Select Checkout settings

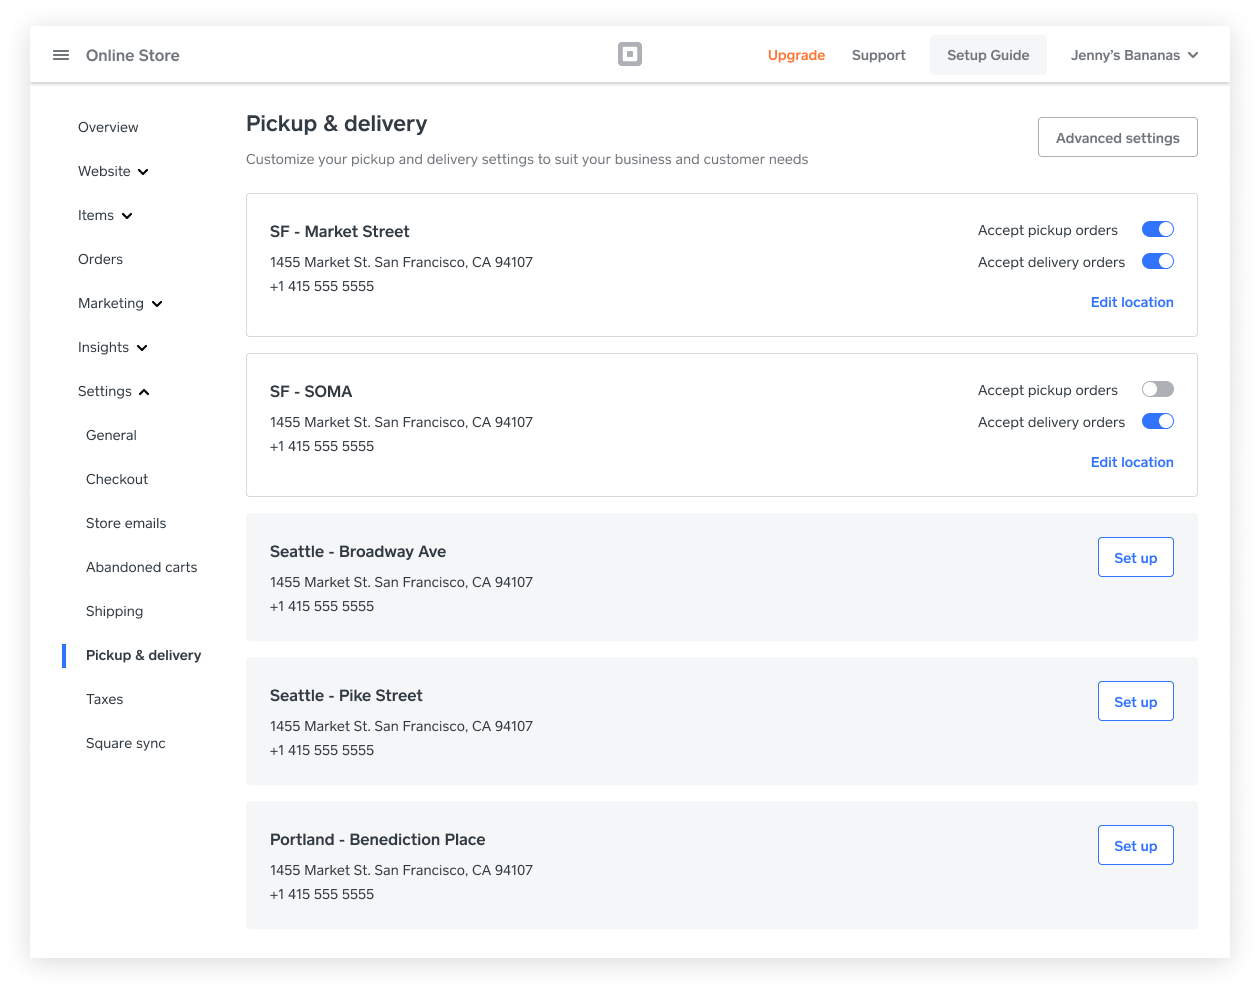click(x=117, y=479)
